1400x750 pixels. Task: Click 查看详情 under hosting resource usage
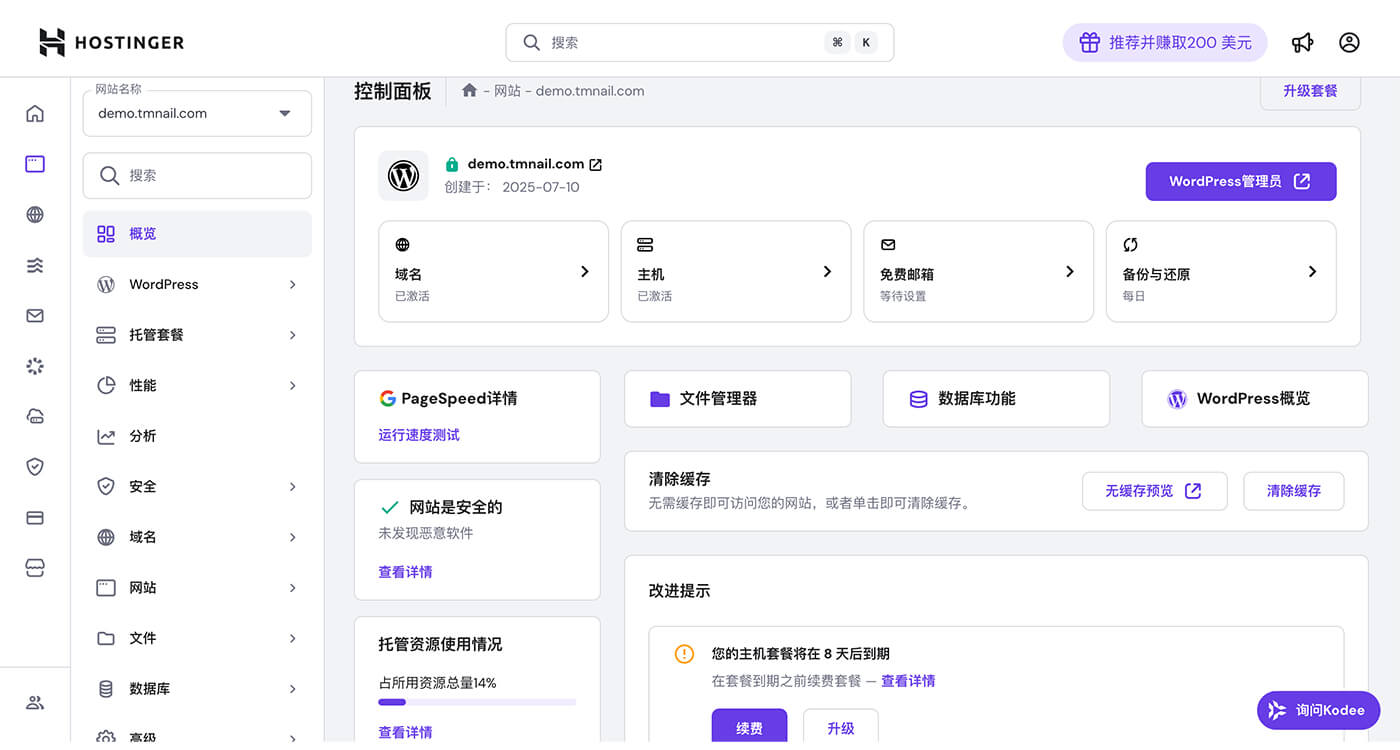coord(405,732)
